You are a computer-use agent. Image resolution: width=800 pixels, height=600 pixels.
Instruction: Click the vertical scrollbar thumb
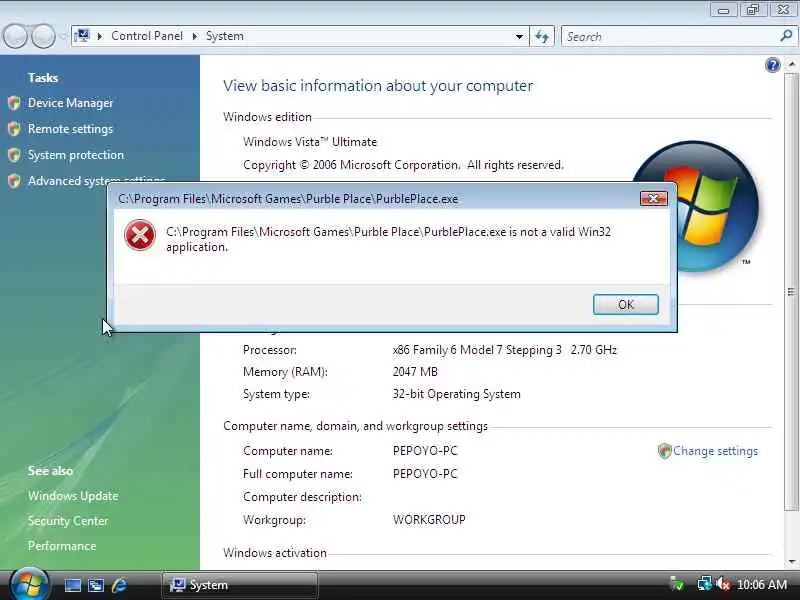[x=791, y=291]
